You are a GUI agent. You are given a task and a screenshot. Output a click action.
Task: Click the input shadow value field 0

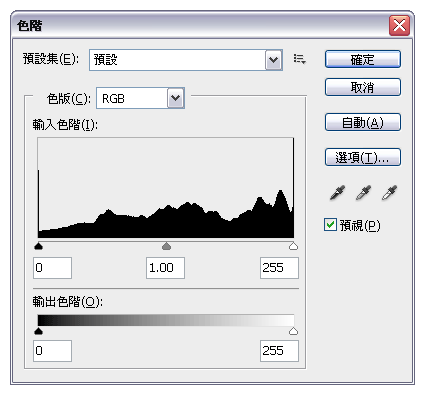[x=52, y=268]
